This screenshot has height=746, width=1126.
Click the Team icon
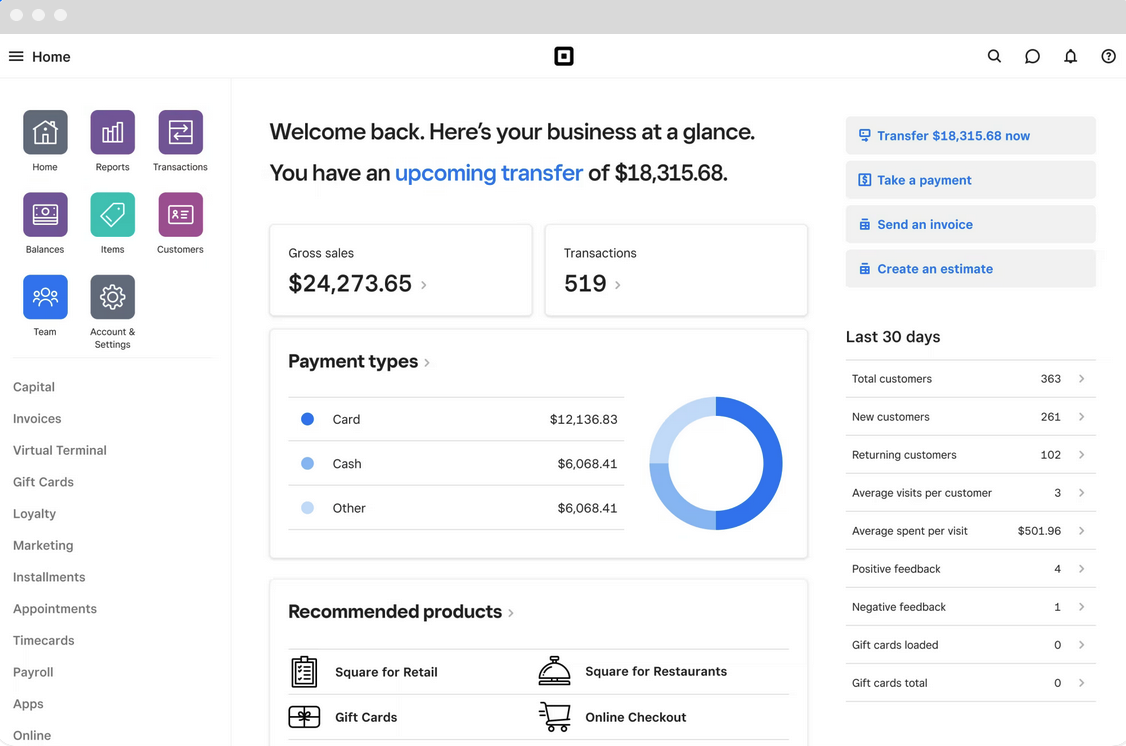(45, 297)
